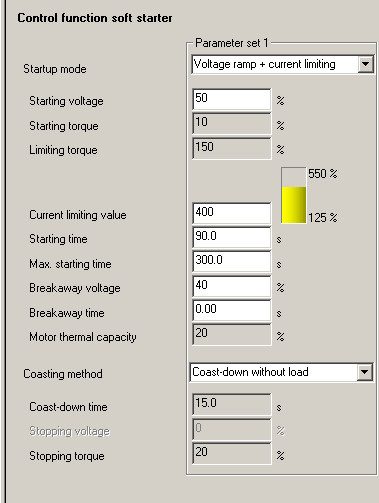
Task: Open the Coasting method dropdown arrow
Action: point(364,372)
